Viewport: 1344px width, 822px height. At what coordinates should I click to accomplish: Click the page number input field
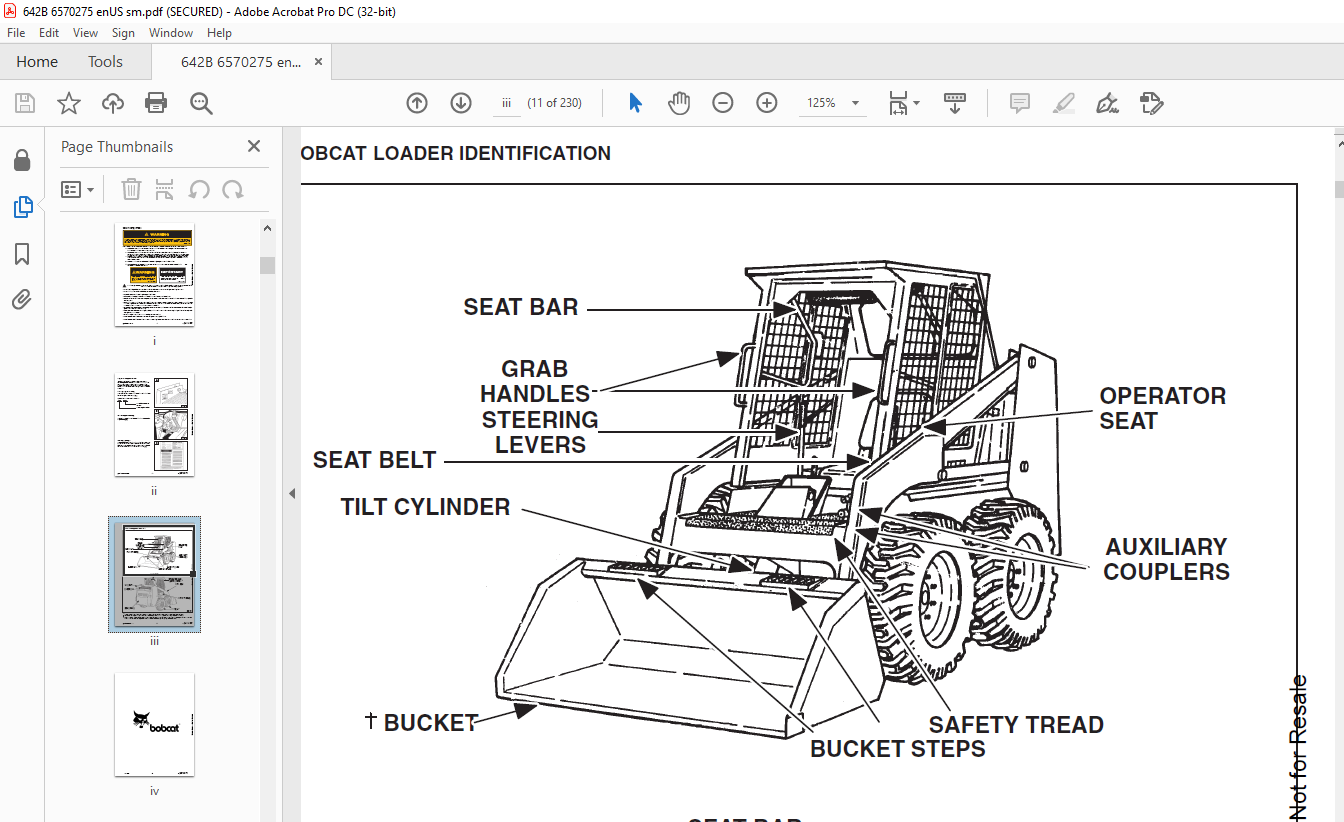(507, 103)
